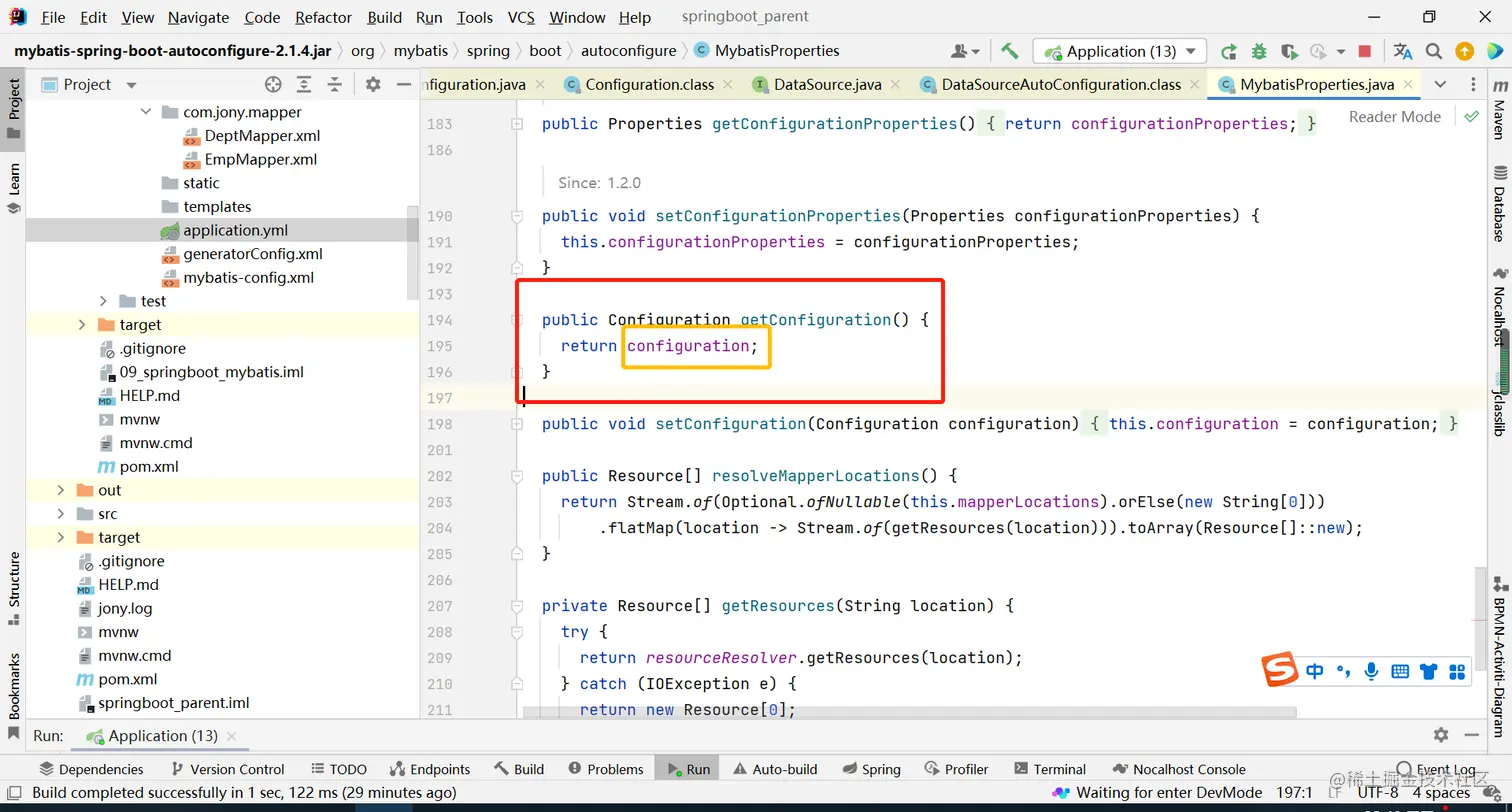Open the Profiler tool window
Screen dimensions: 1512x812
point(956,769)
